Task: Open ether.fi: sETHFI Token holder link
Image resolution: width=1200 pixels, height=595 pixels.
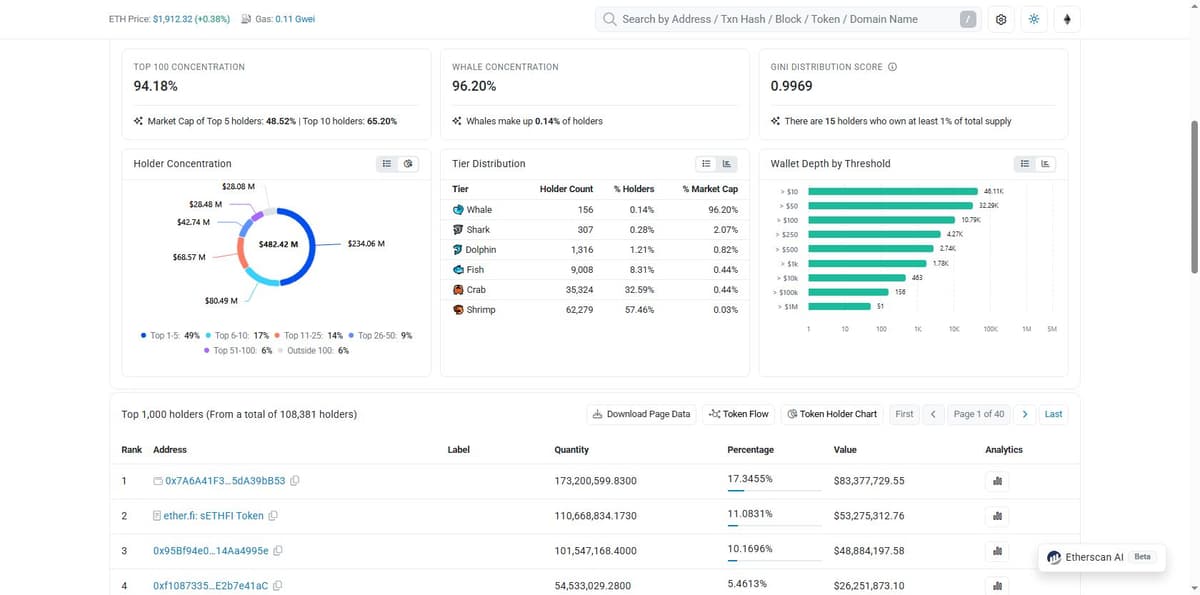Action: (x=213, y=516)
